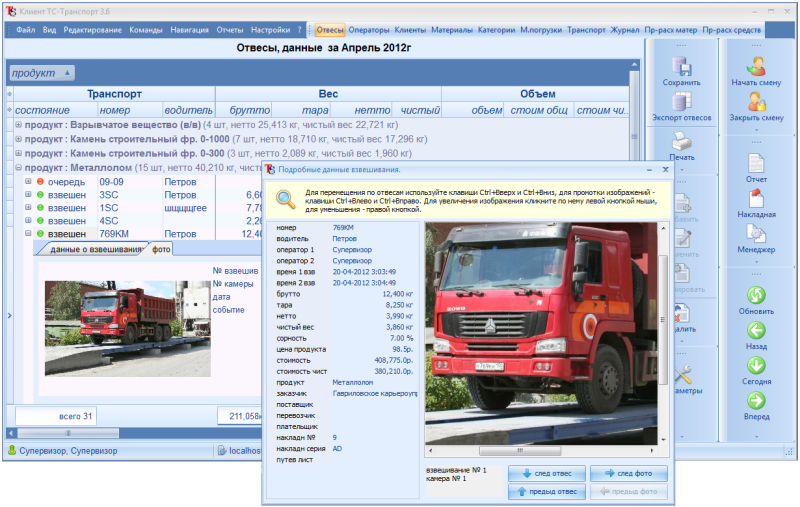Click the продукт grouping column chip
Image resolution: width=800 pixels, height=507 pixels.
(42, 73)
